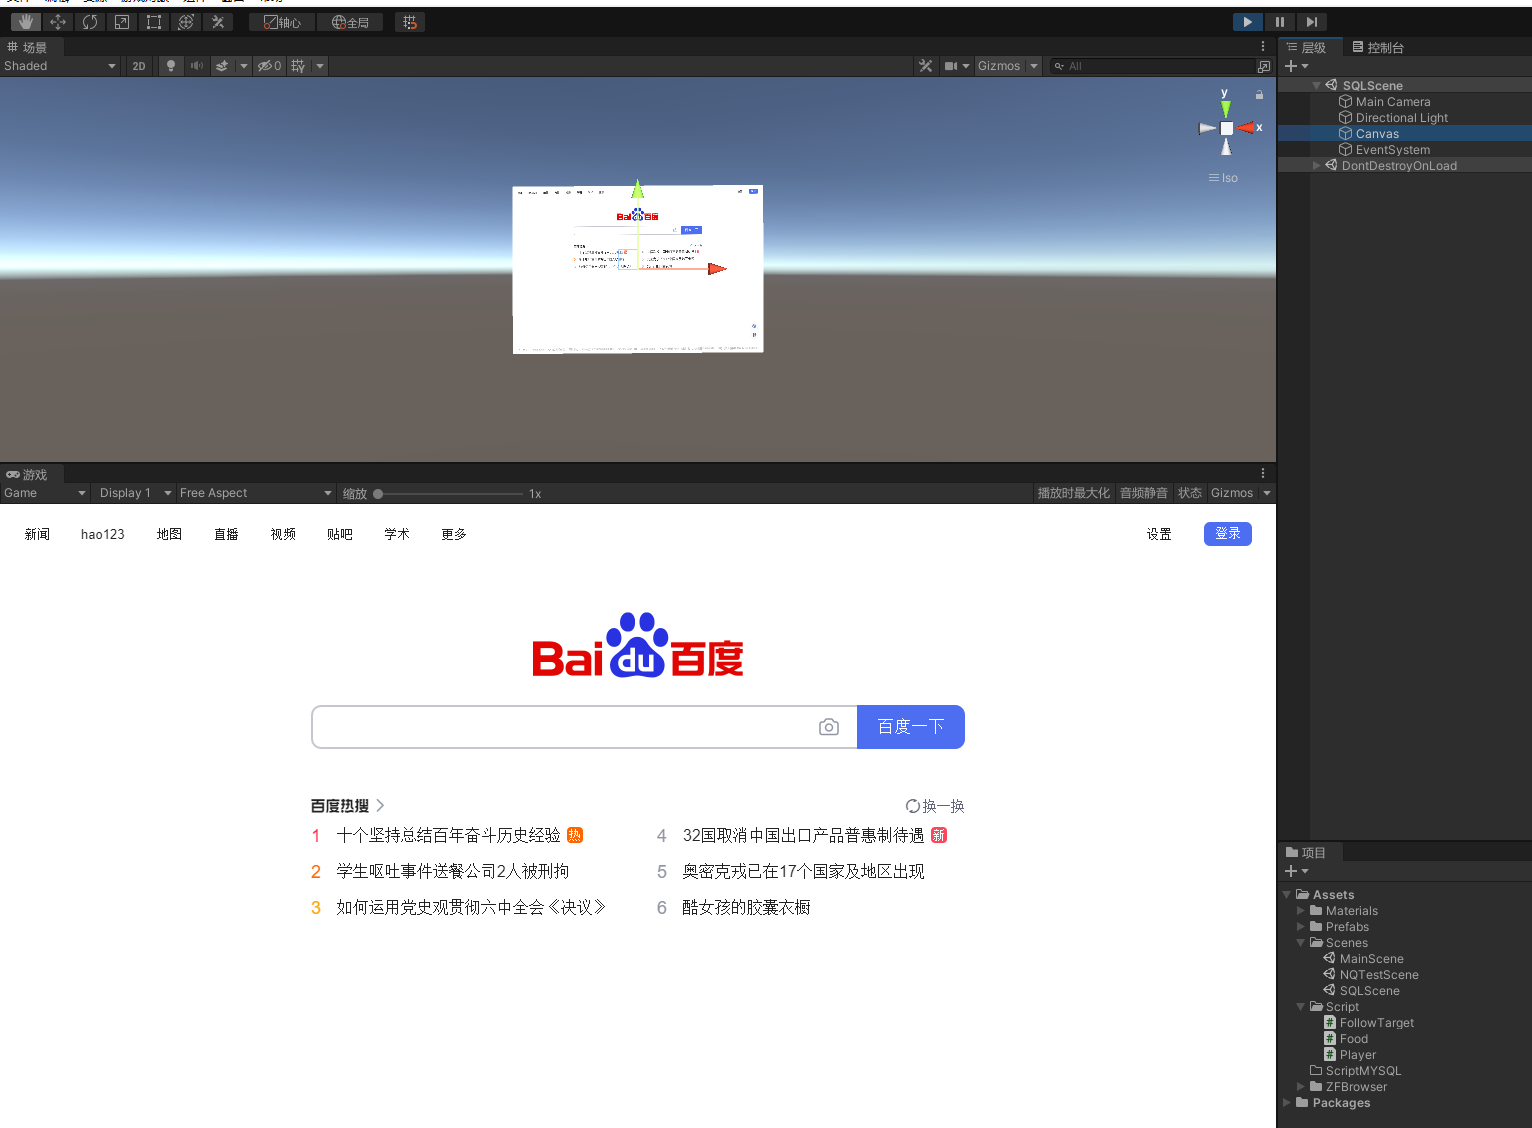Toggle Iso perspective label on gizmo
Image resolution: width=1532 pixels, height=1128 pixels.
(x=1223, y=178)
